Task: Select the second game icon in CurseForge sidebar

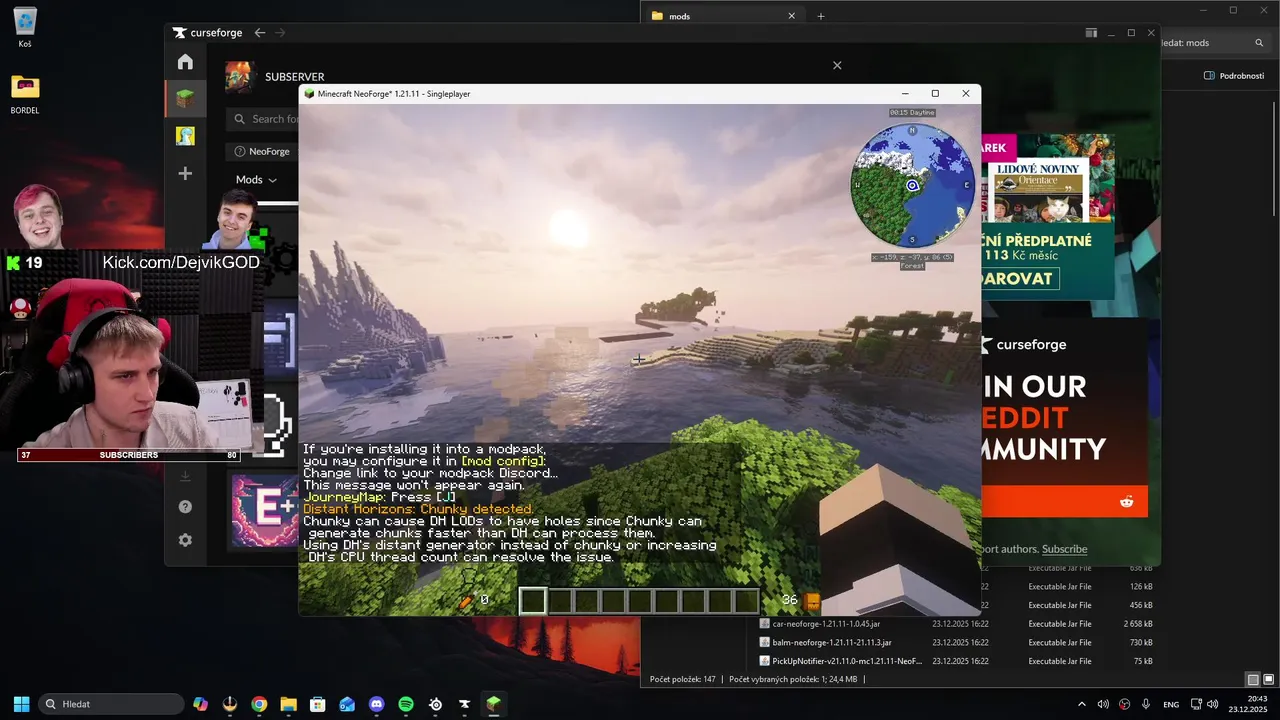Action: (185, 136)
